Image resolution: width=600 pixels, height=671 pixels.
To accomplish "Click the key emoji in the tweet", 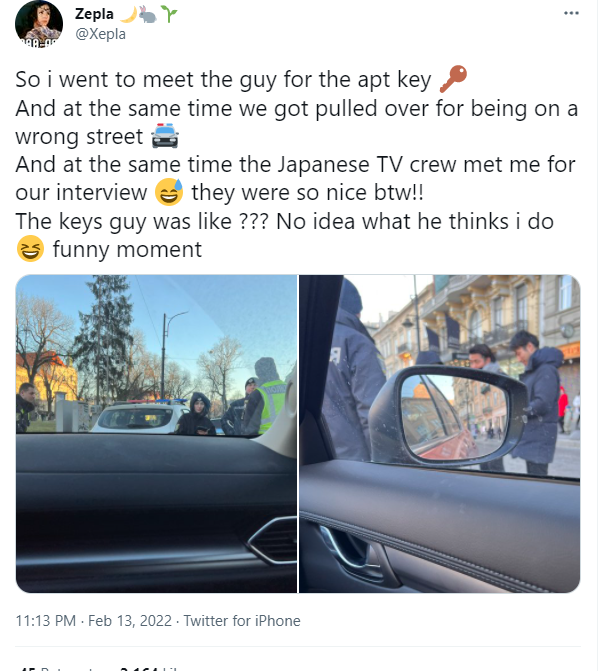I will pyautogui.click(x=453, y=79).
